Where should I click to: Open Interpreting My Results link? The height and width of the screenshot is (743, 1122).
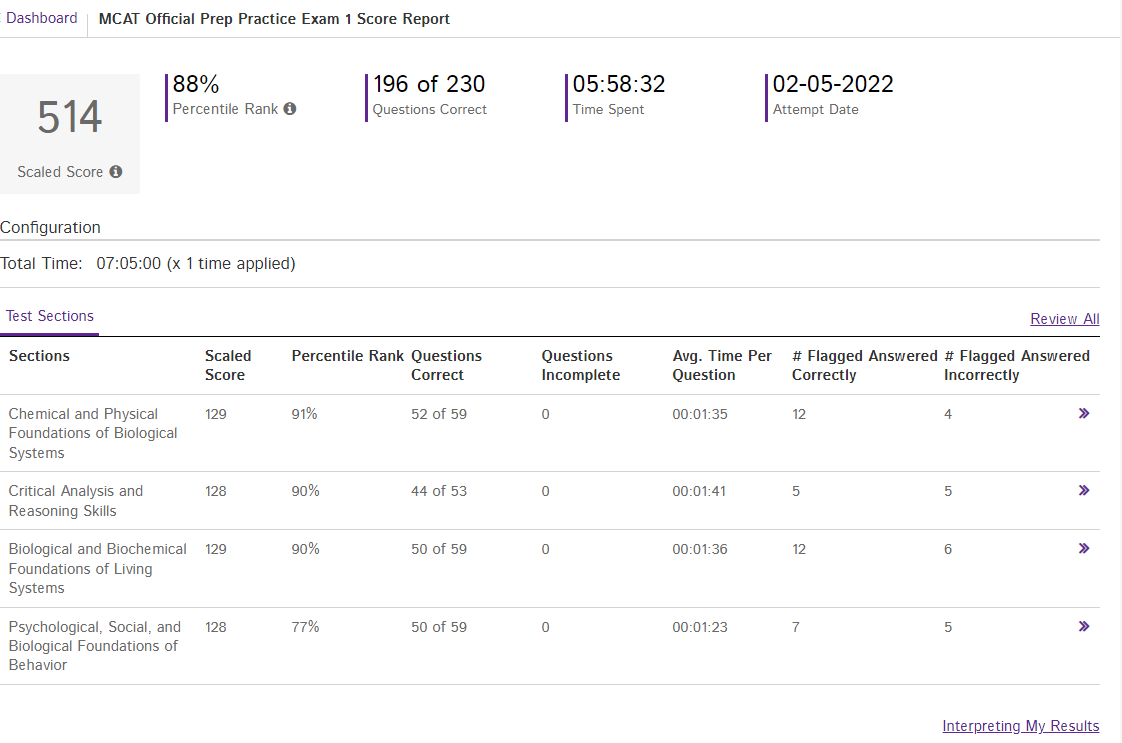pos(1020,726)
